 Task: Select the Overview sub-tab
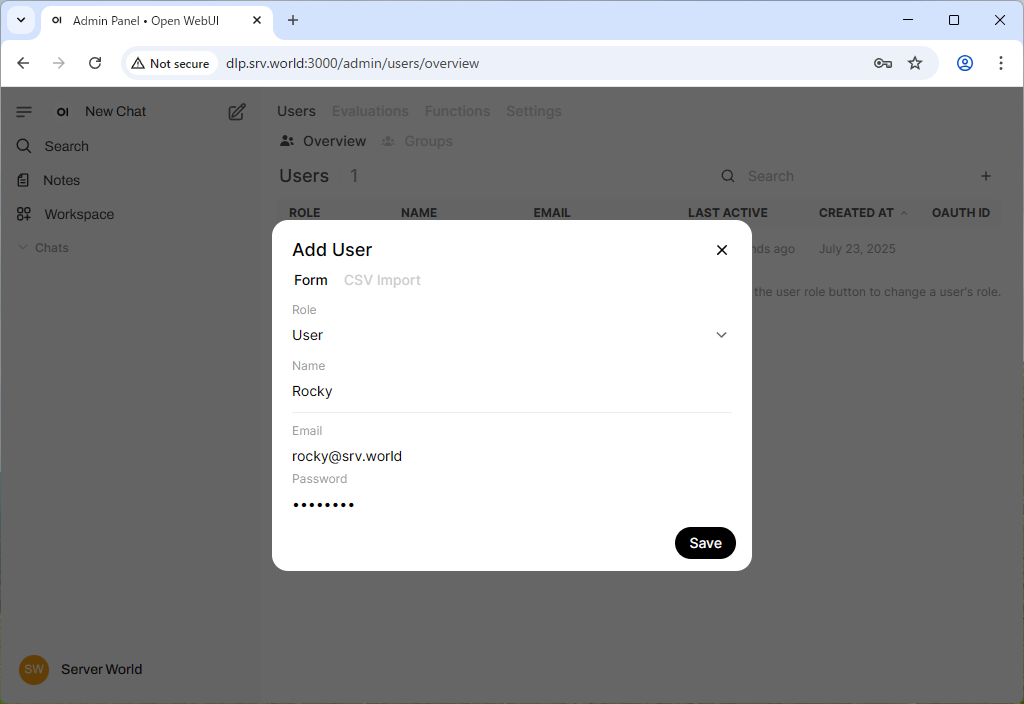(323, 141)
